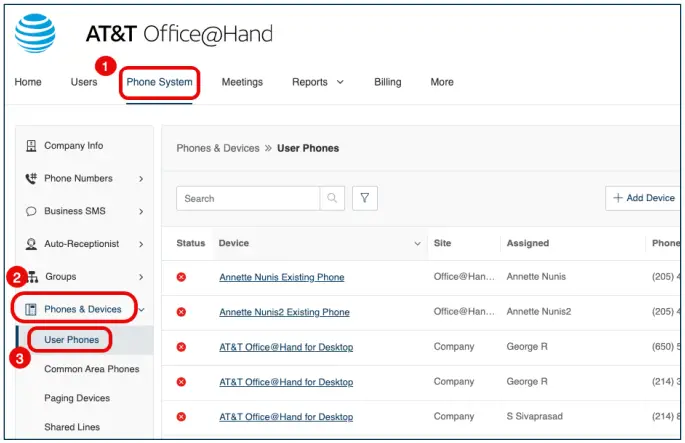This screenshot has width=685, height=443.
Task: Select Auto-Receptionist in sidebar
Action: click(82, 244)
